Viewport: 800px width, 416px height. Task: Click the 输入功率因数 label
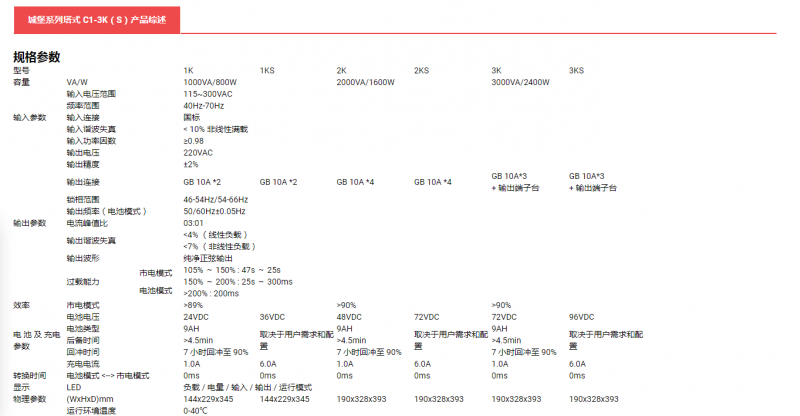91,141
